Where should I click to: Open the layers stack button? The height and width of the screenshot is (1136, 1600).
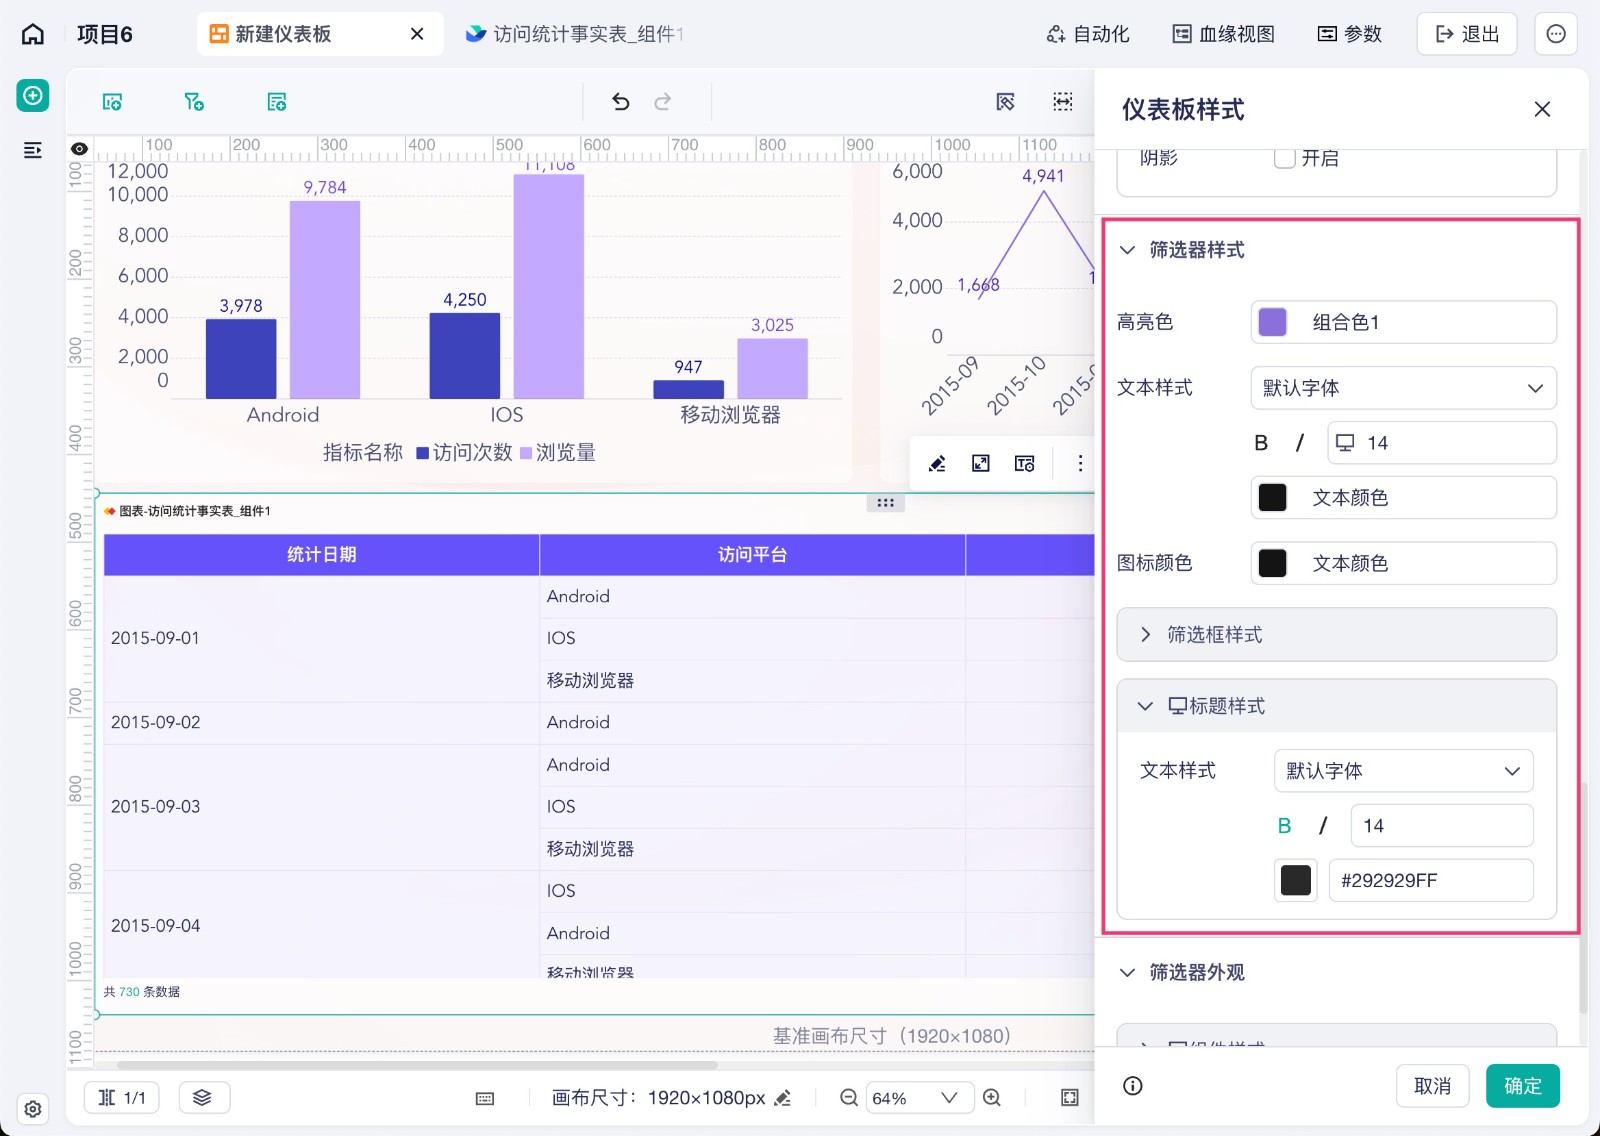[204, 1097]
